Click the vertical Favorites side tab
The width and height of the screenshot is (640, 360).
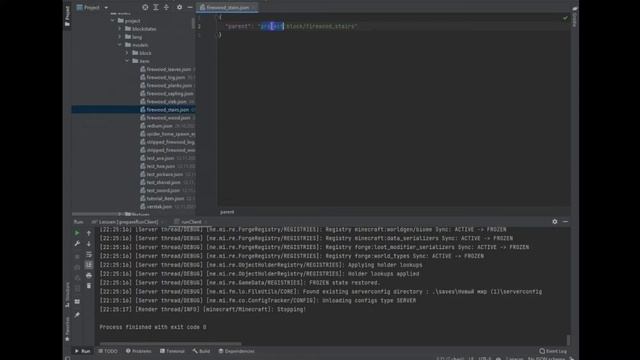pos(67,329)
